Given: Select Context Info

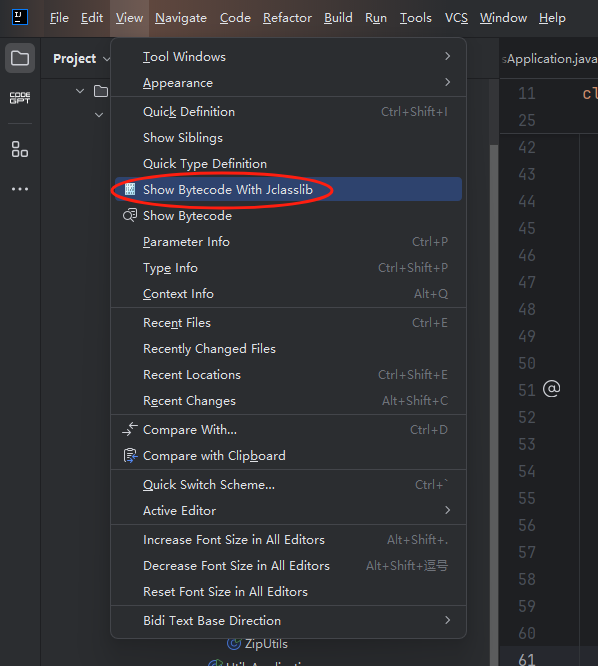Looking at the screenshot, I should (x=288, y=293).
